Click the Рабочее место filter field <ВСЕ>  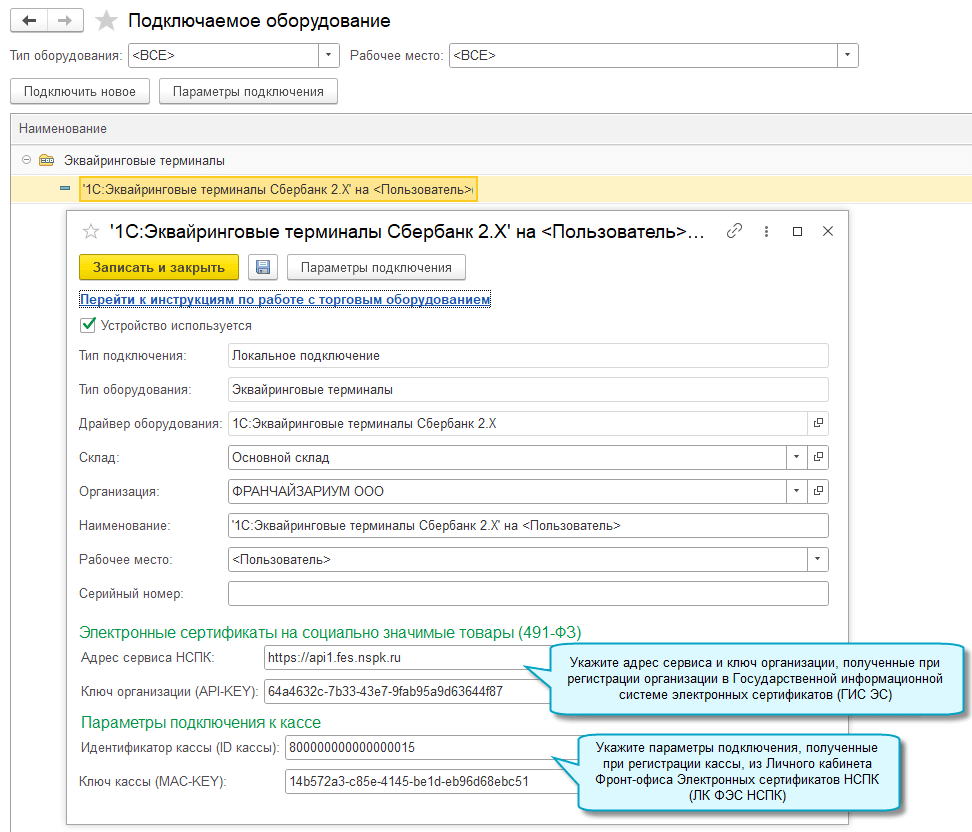tap(643, 55)
